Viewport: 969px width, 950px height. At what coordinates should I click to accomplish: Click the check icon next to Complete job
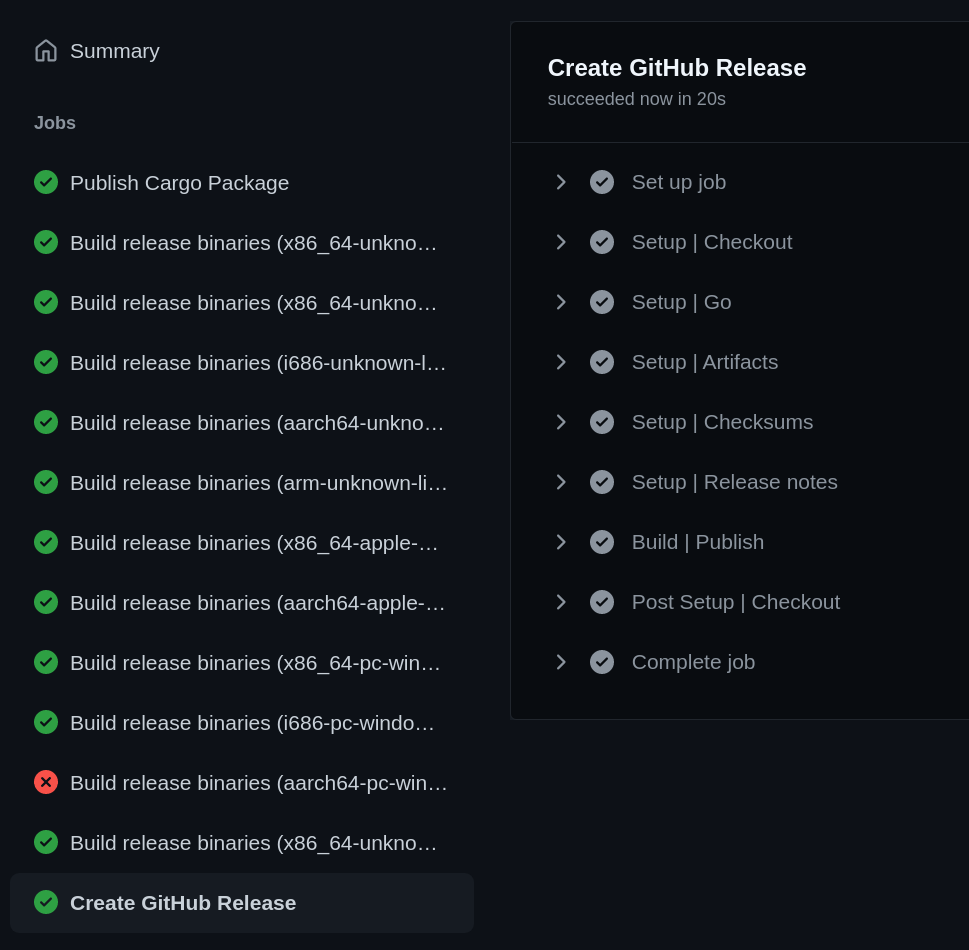(601, 662)
